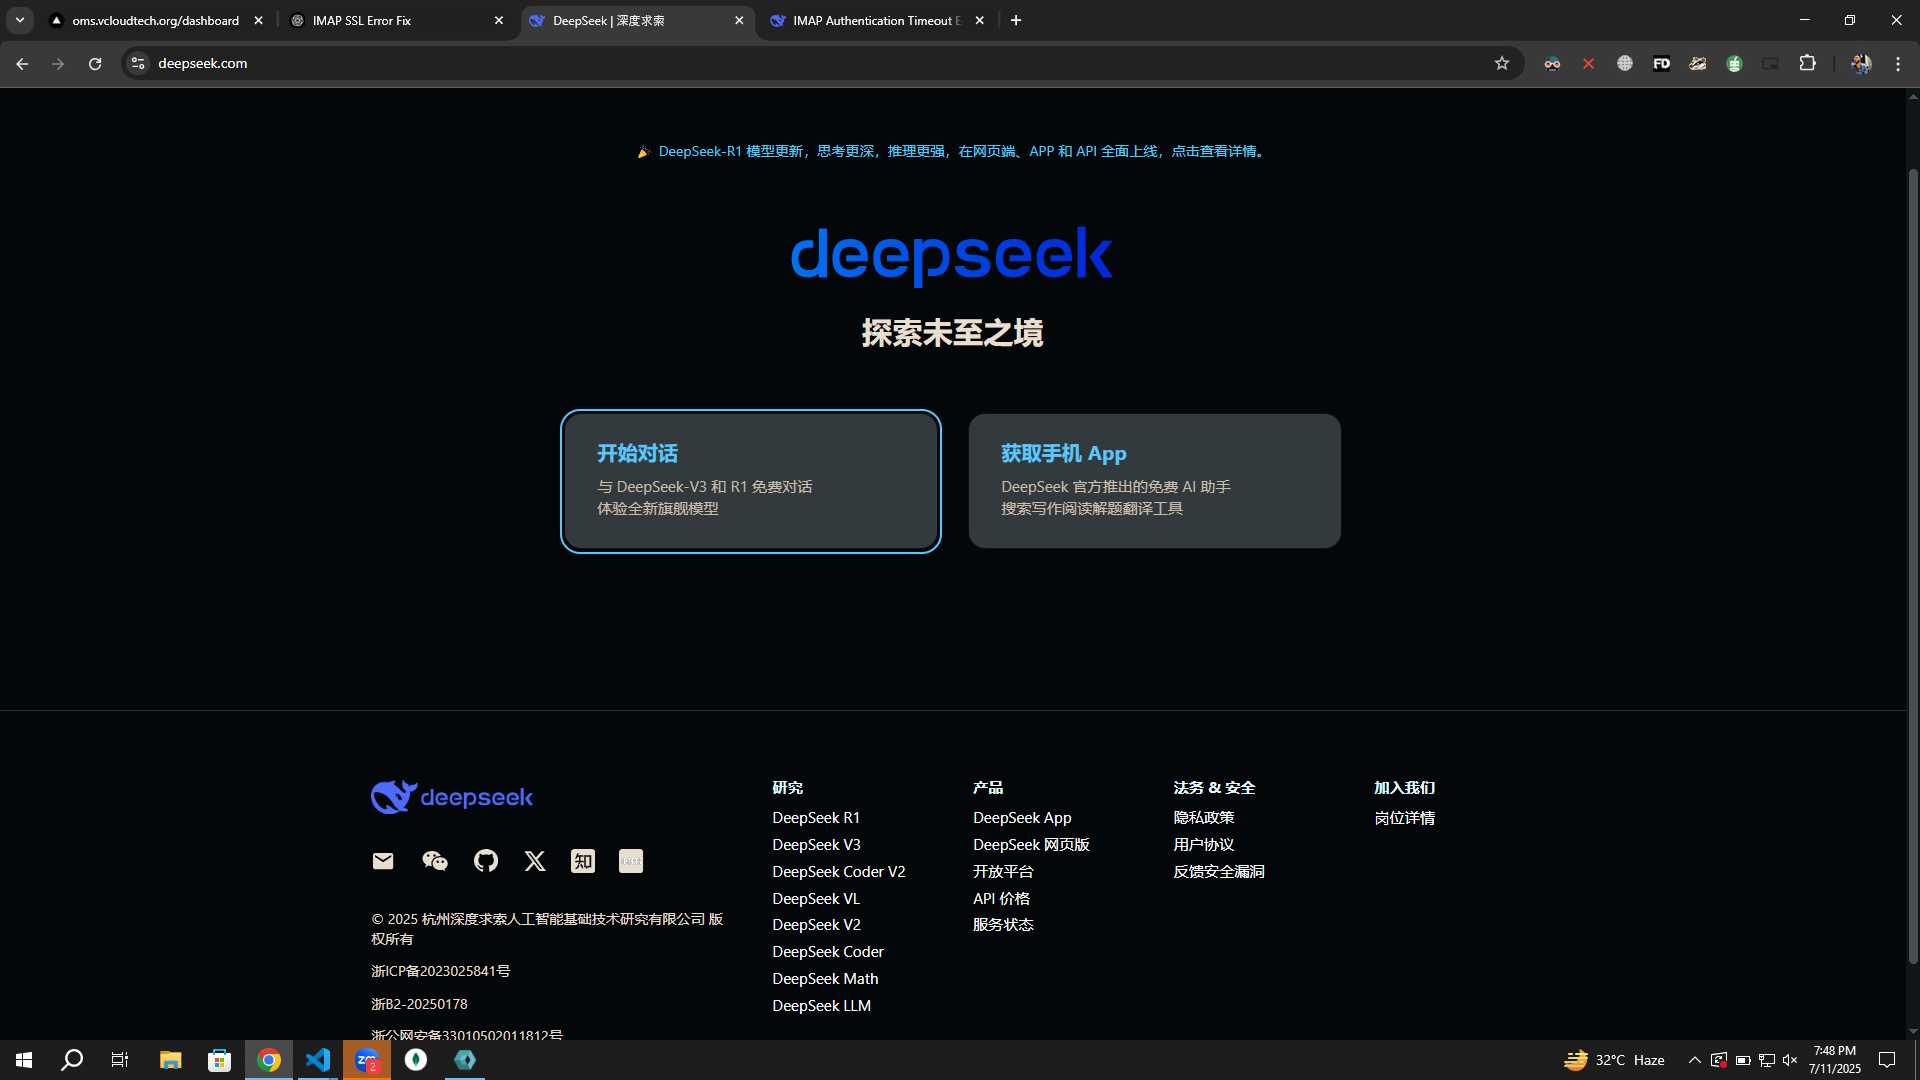This screenshot has width=1920, height=1080.
Task: Open 开放平台 link
Action: click(x=1003, y=872)
